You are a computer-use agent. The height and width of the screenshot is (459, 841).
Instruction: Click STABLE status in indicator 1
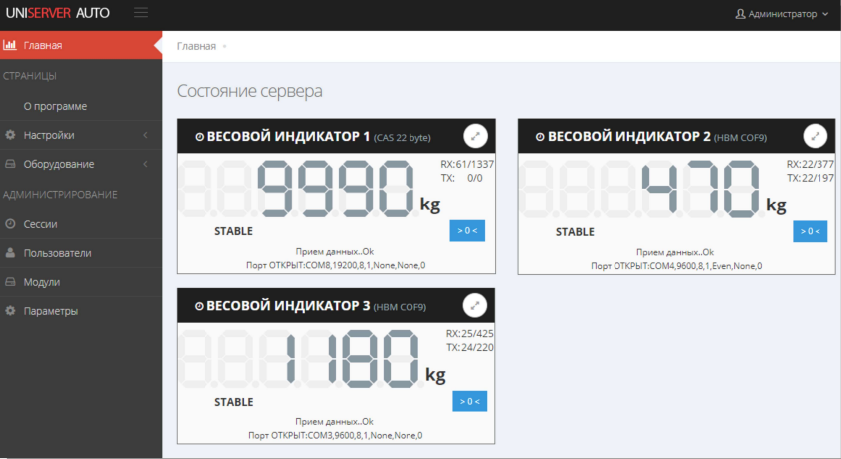pyautogui.click(x=233, y=231)
